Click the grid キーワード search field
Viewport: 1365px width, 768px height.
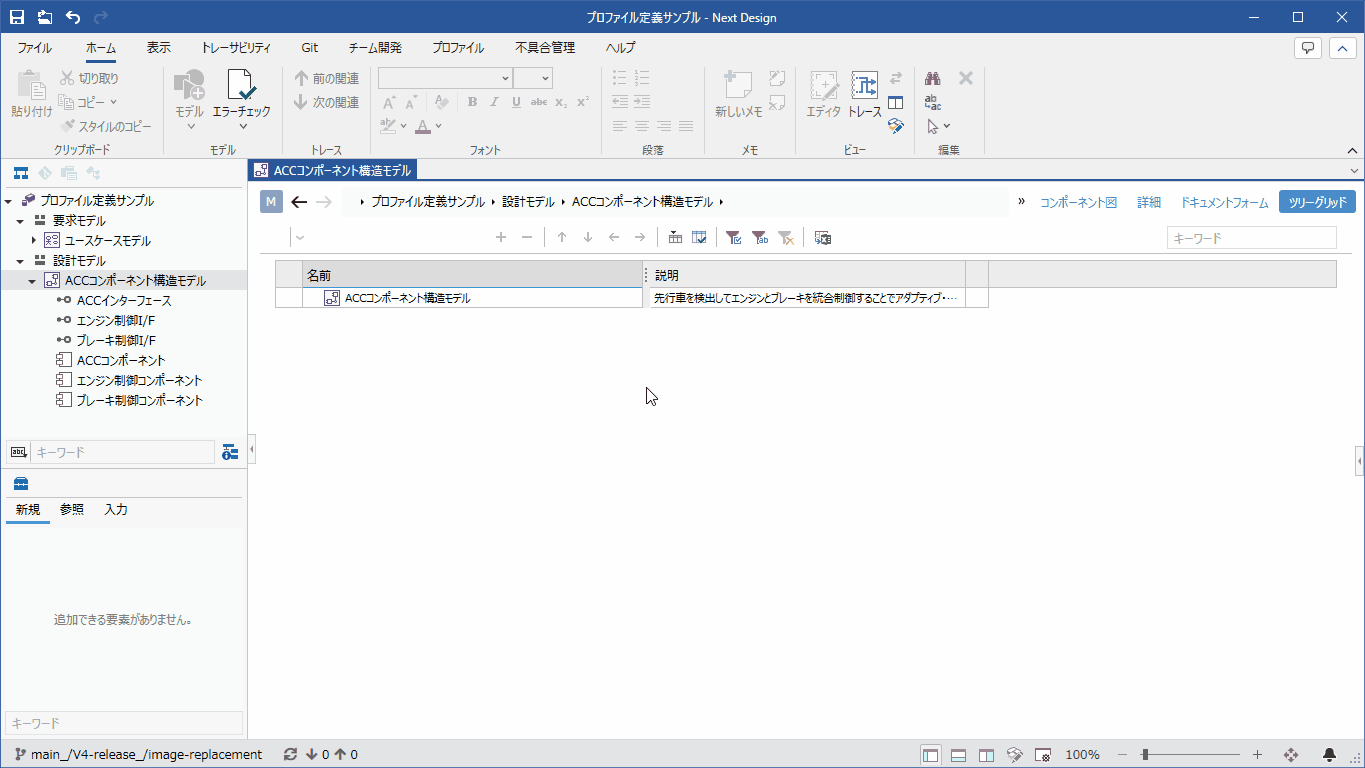(x=1252, y=238)
